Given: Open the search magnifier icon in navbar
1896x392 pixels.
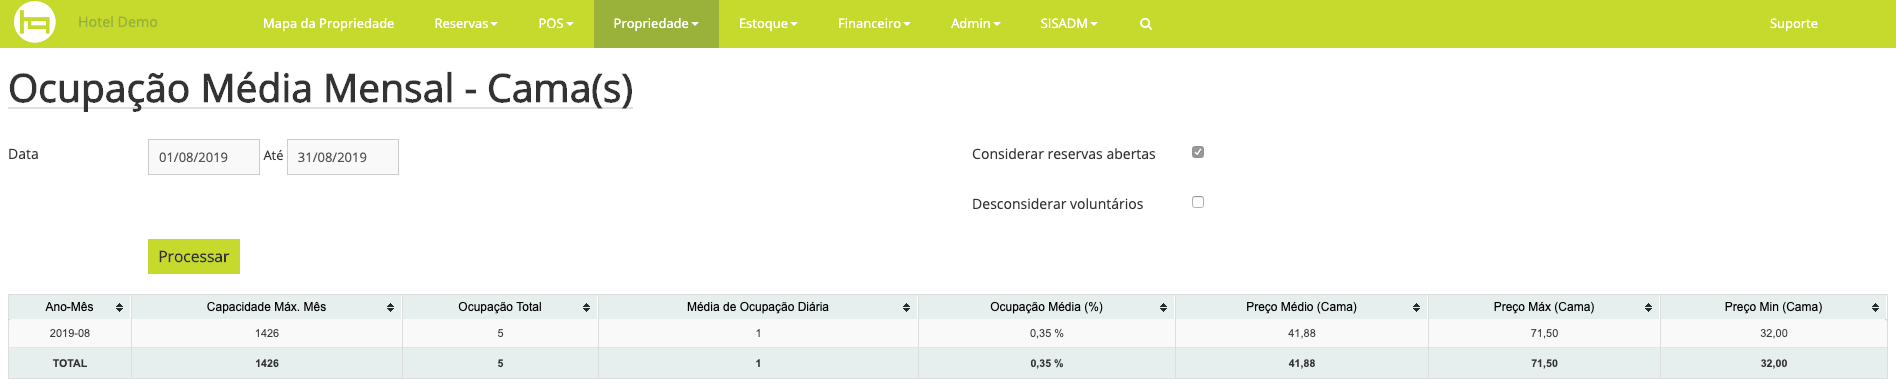Looking at the screenshot, I should [x=1146, y=24].
